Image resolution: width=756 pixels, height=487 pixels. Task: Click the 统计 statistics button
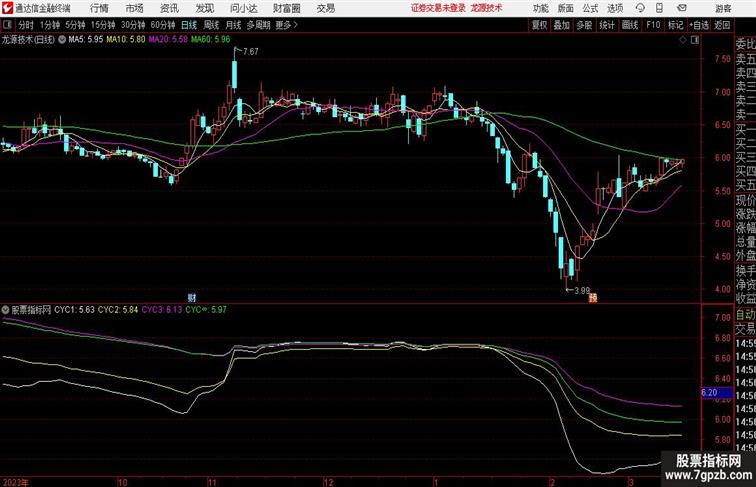point(607,25)
